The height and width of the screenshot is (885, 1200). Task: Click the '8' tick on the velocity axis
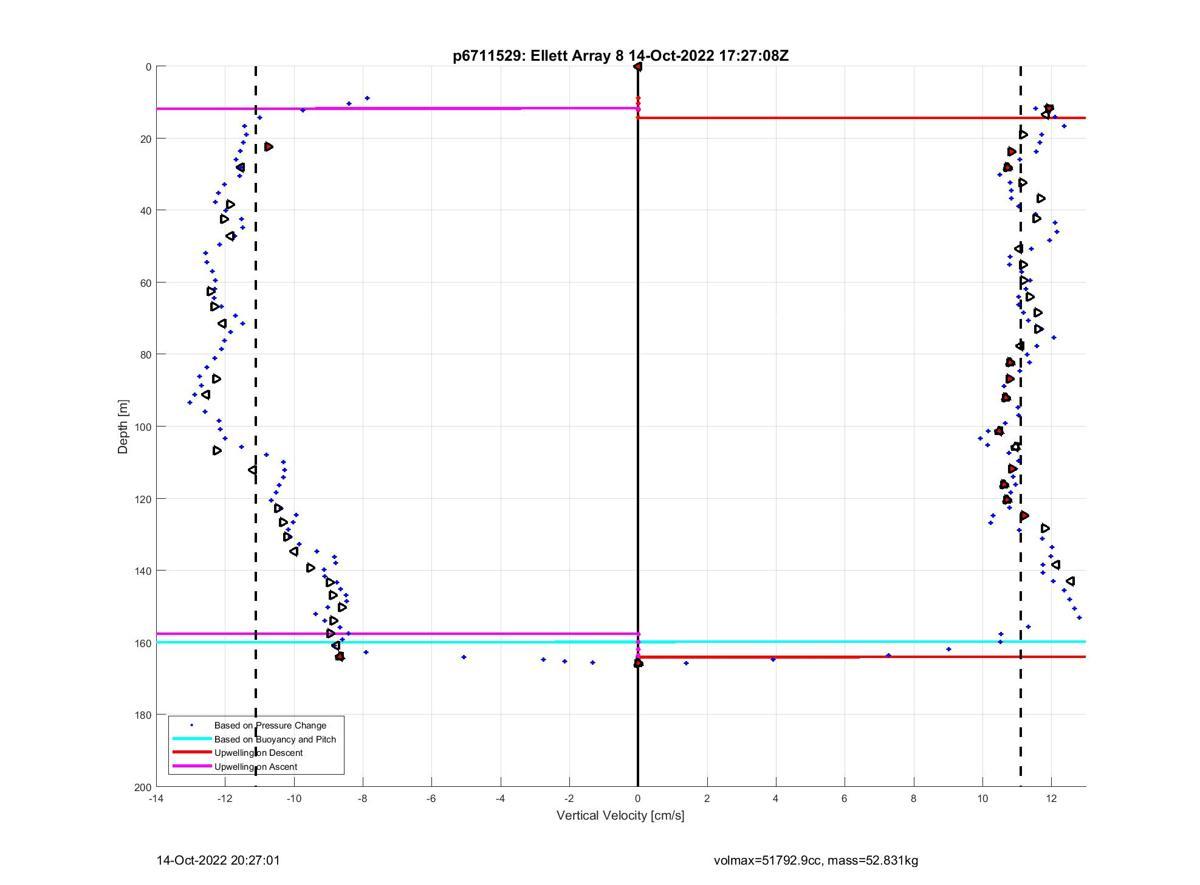[x=914, y=798]
